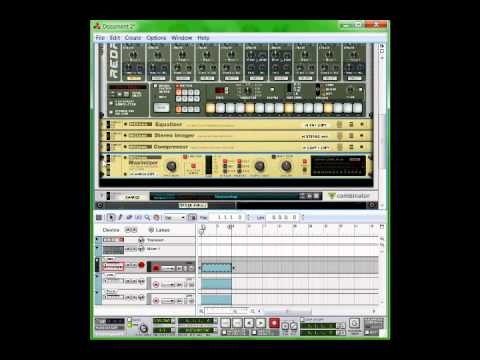Click the Redrum Flam amount knob
480x360 pixels.
click(x=350, y=90)
